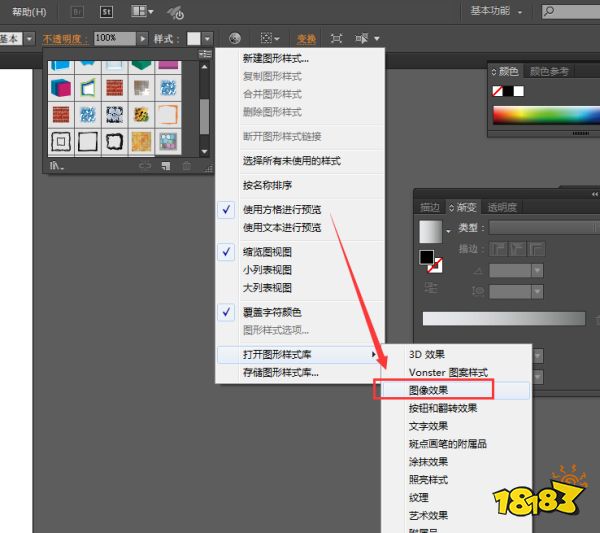Click the new graphic style icon in panel

click(x=166, y=166)
